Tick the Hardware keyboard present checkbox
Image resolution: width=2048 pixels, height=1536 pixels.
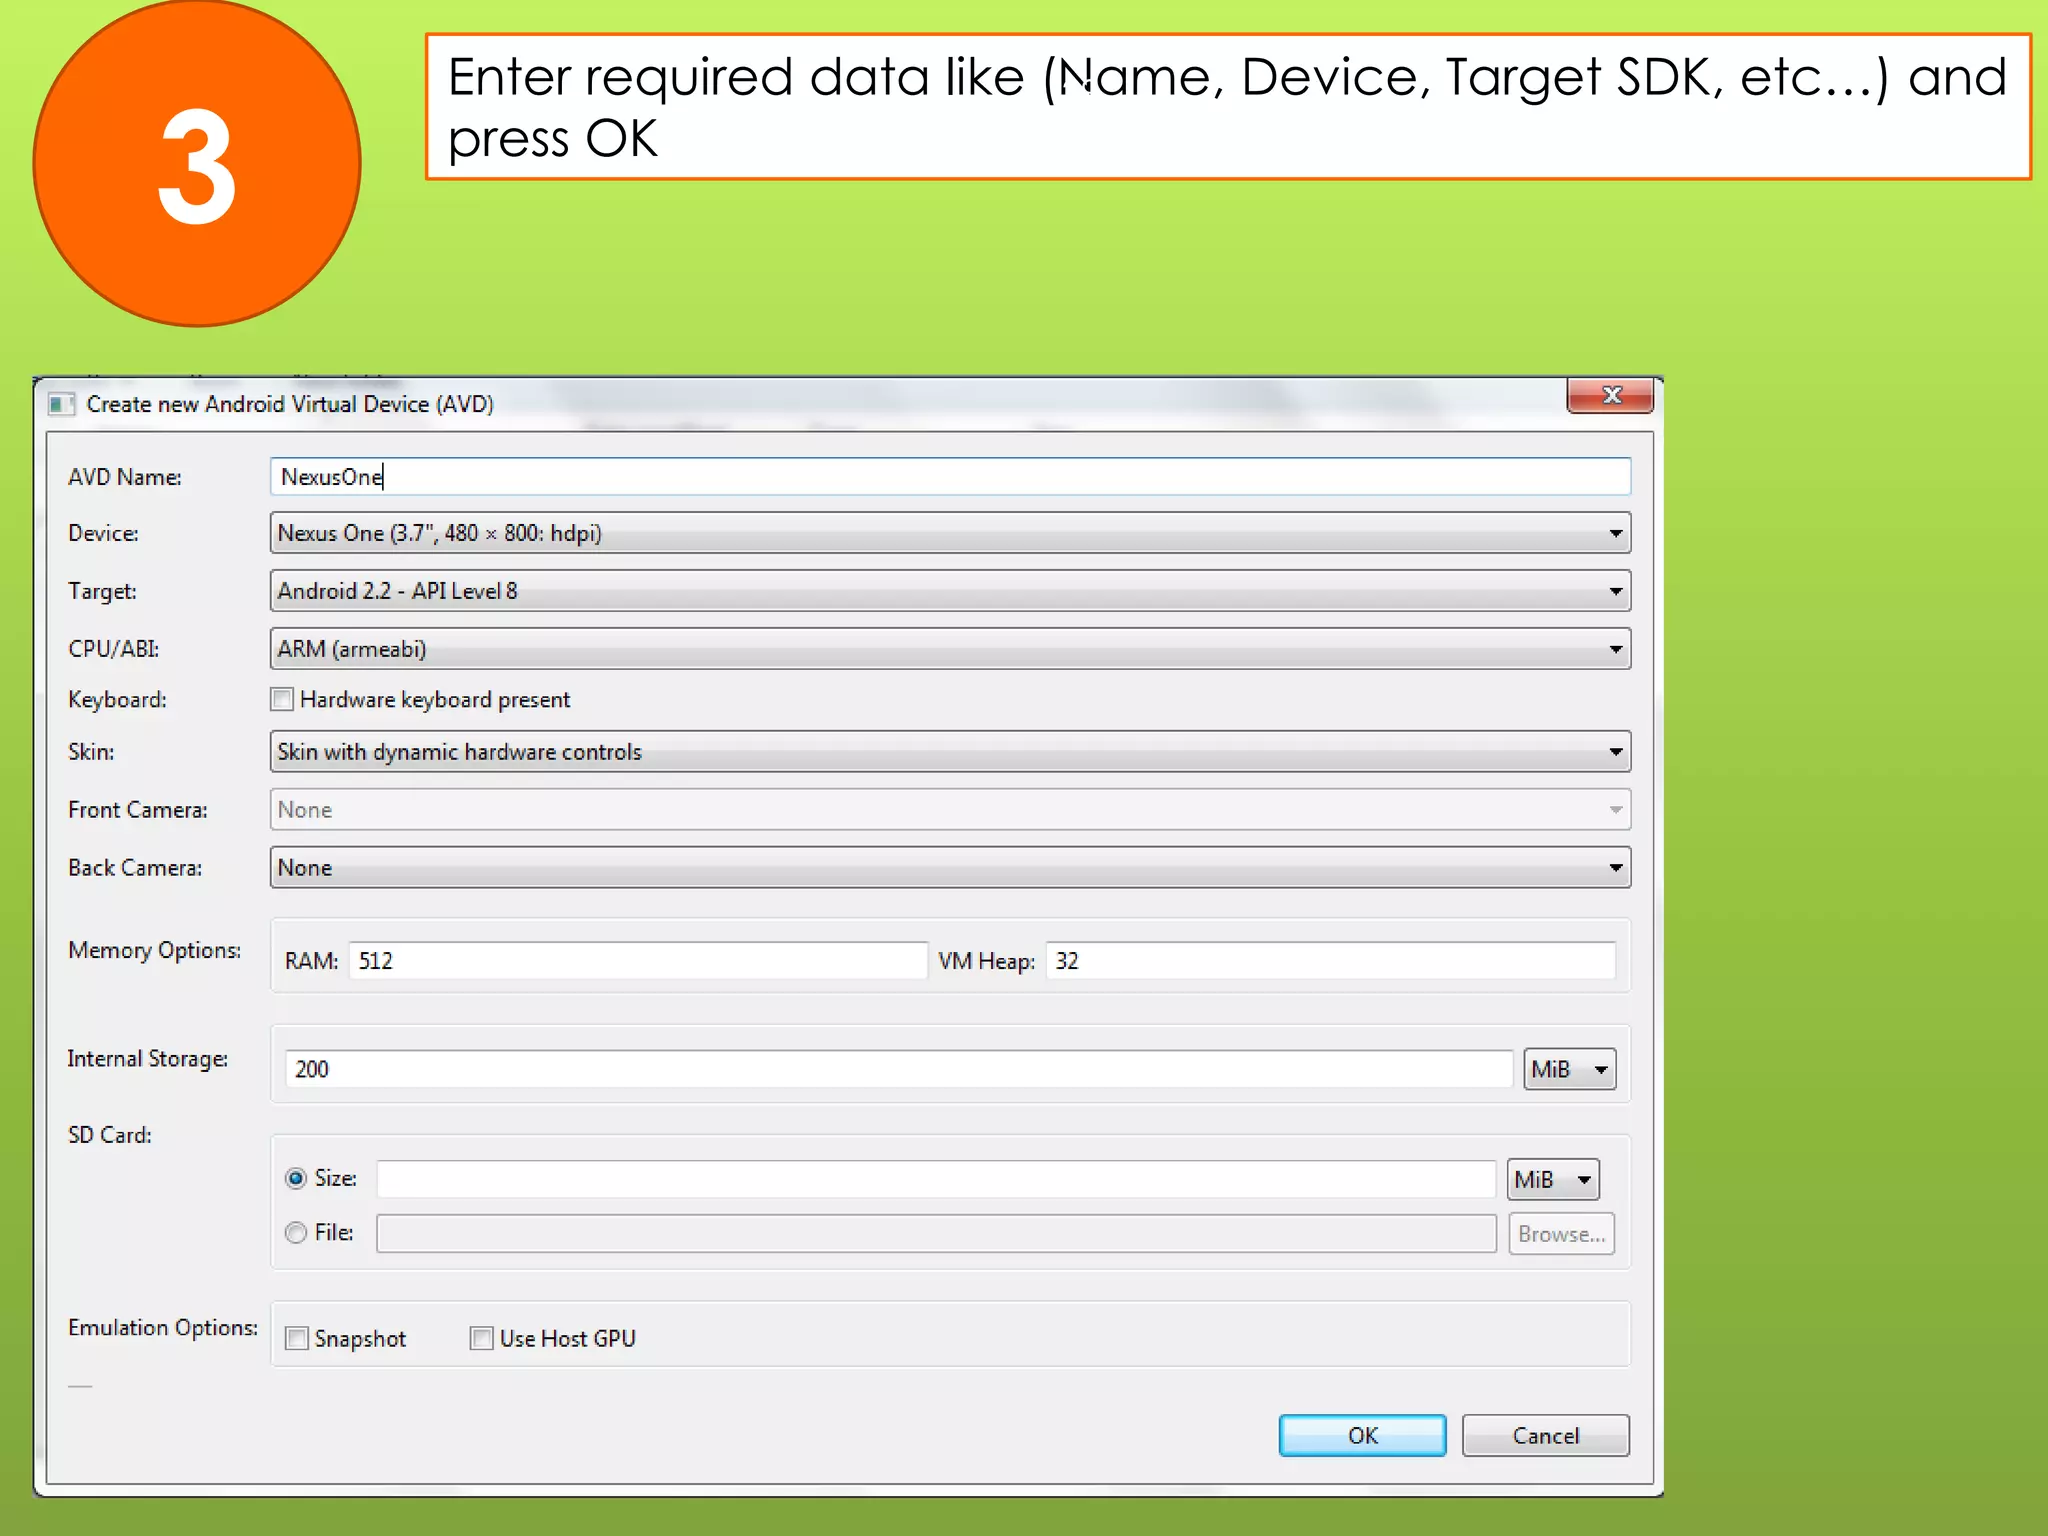pyautogui.click(x=282, y=699)
